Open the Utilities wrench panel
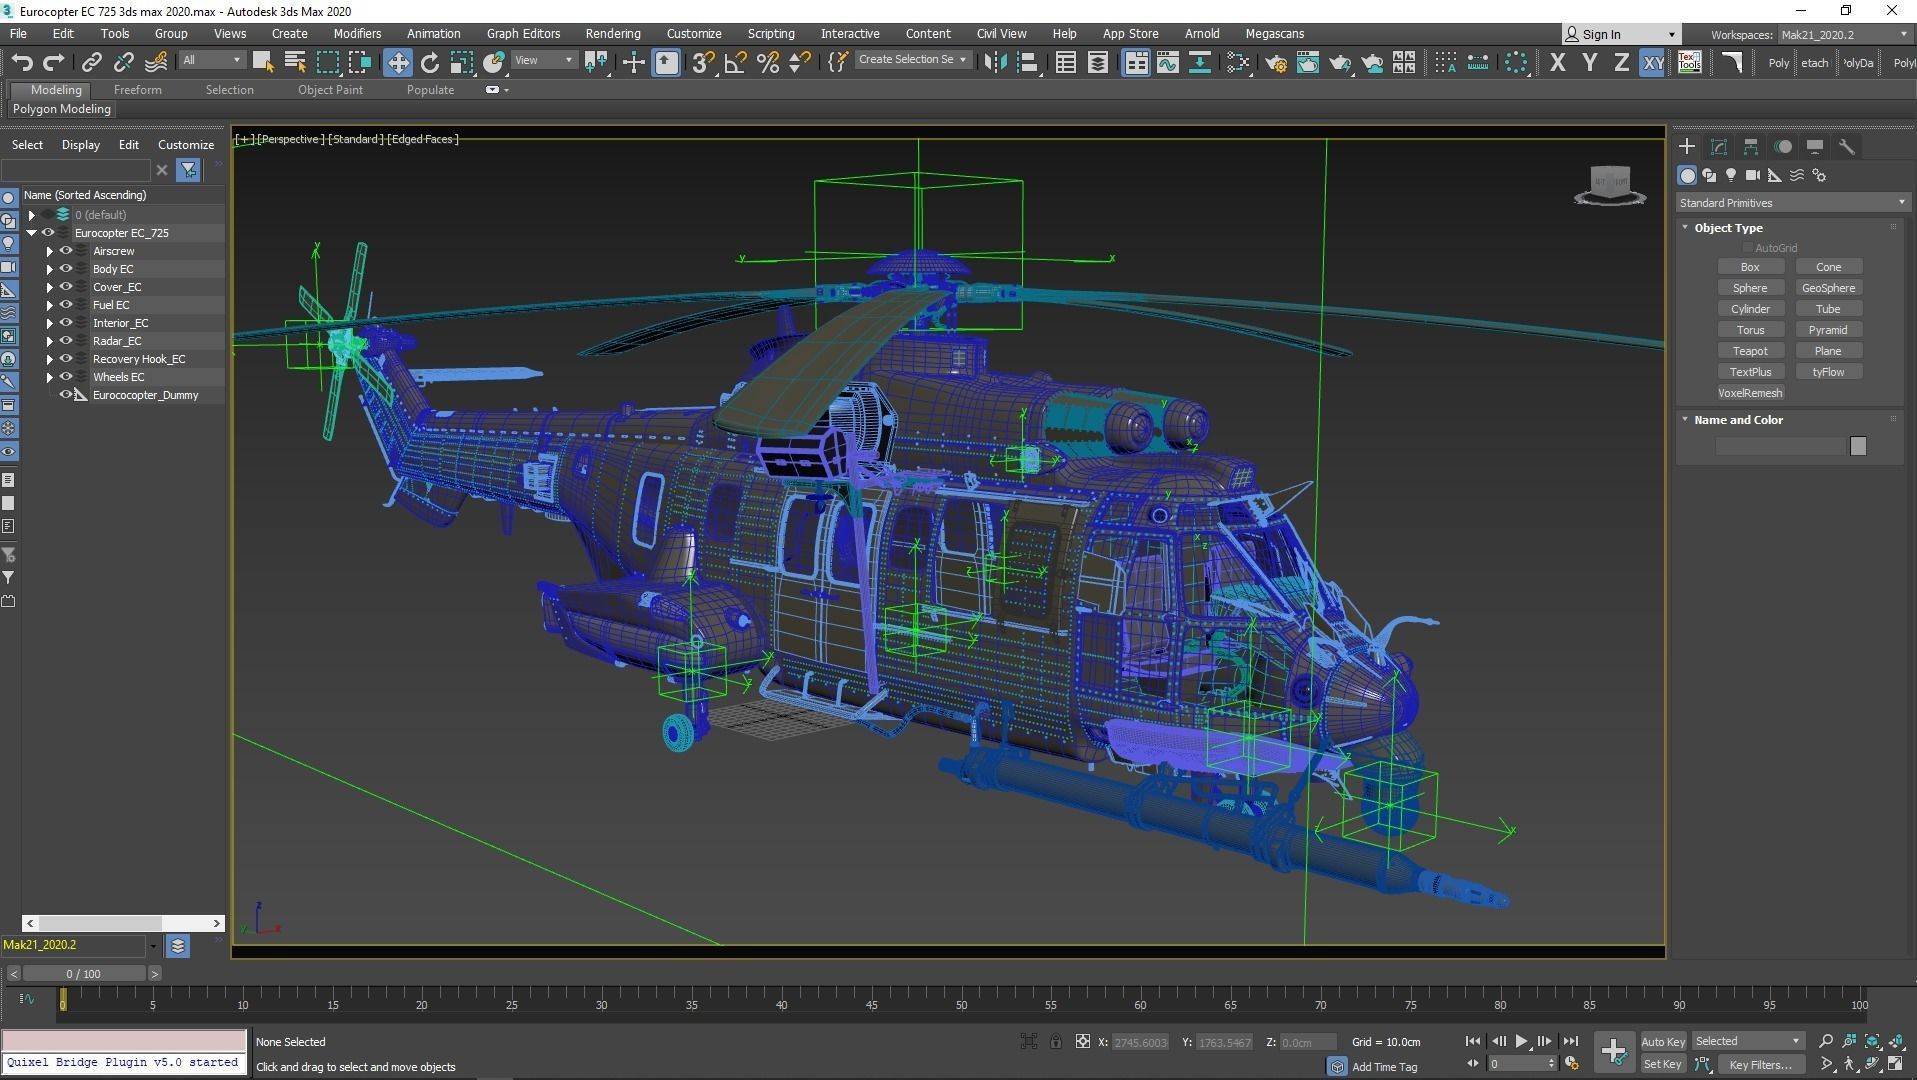 (1847, 147)
